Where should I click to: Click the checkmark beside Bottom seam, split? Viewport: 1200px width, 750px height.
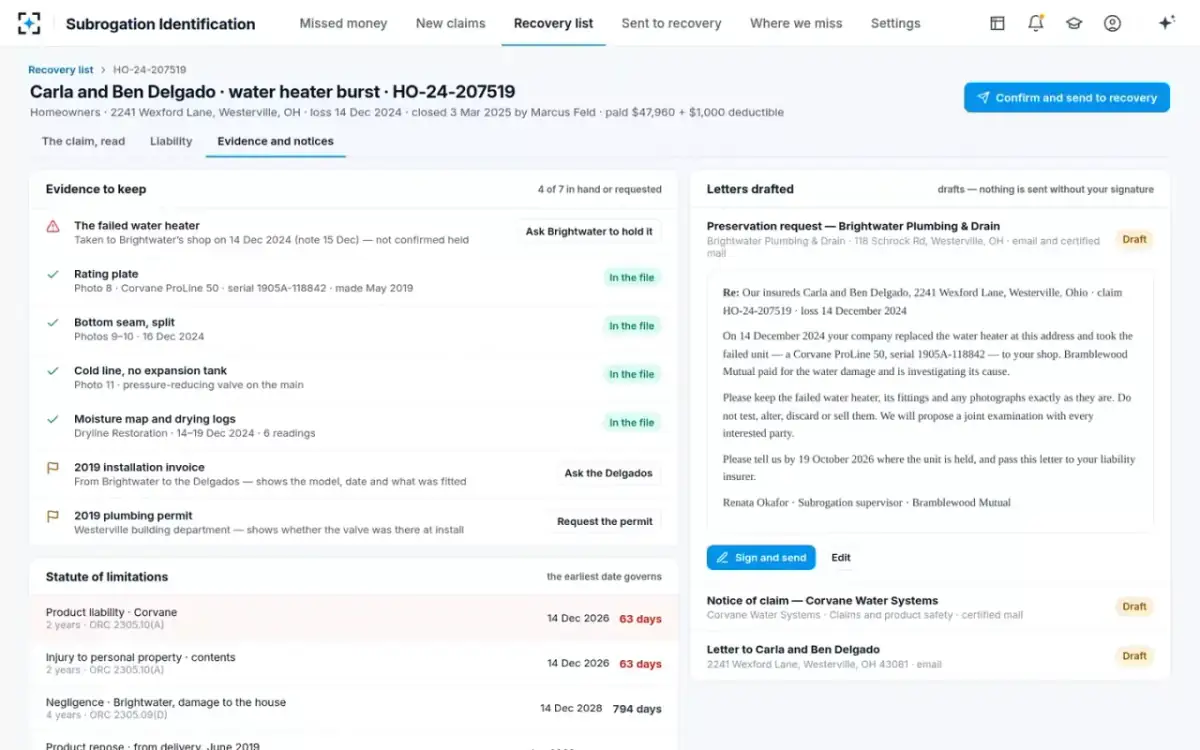point(53,323)
